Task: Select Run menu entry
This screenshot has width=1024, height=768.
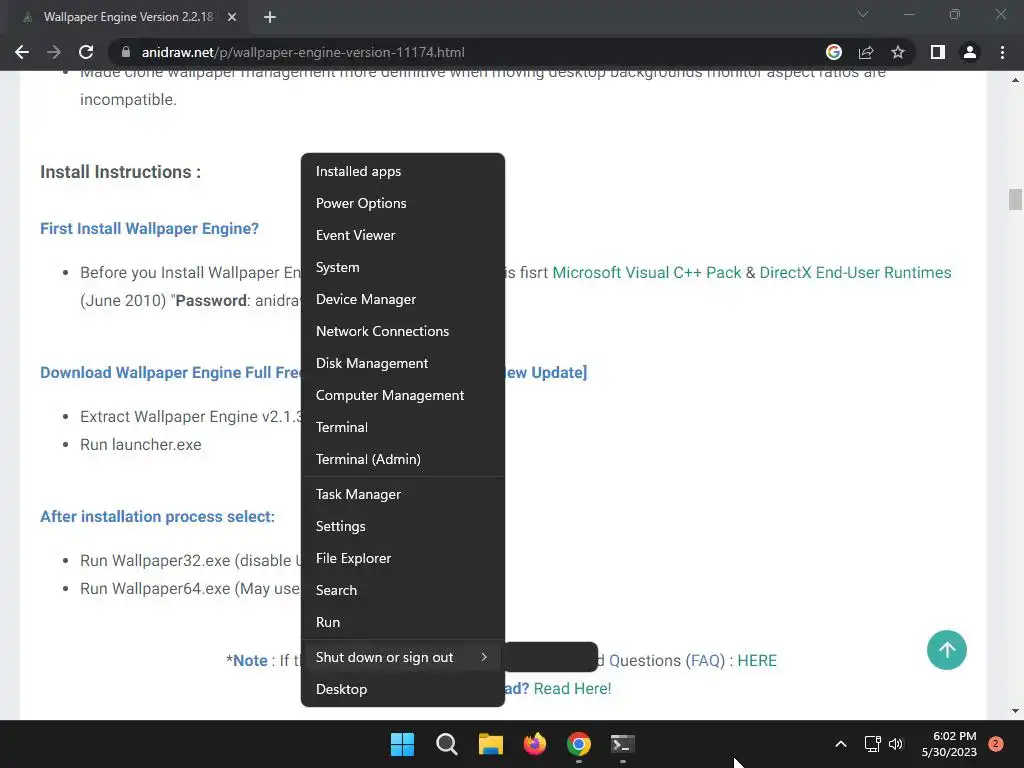Action: tap(403, 622)
